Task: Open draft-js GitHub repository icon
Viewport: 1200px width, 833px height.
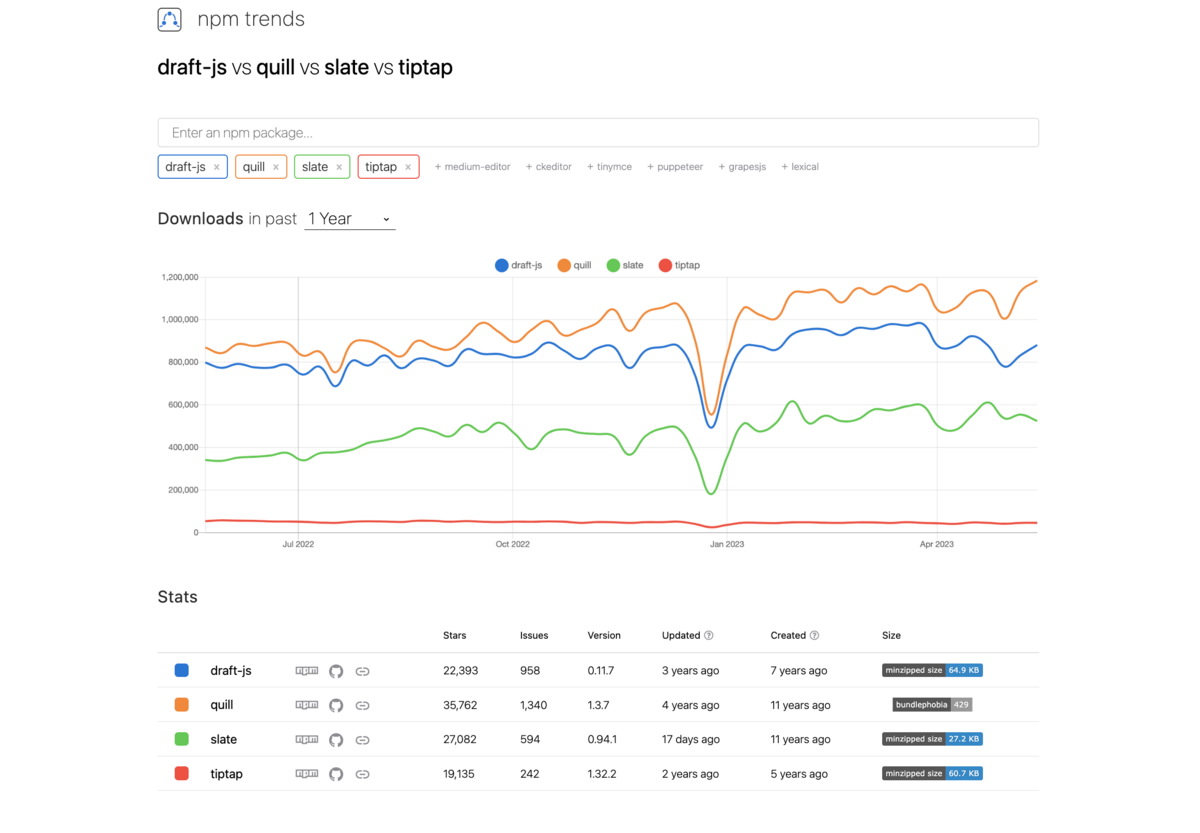Action: (x=336, y=671)
